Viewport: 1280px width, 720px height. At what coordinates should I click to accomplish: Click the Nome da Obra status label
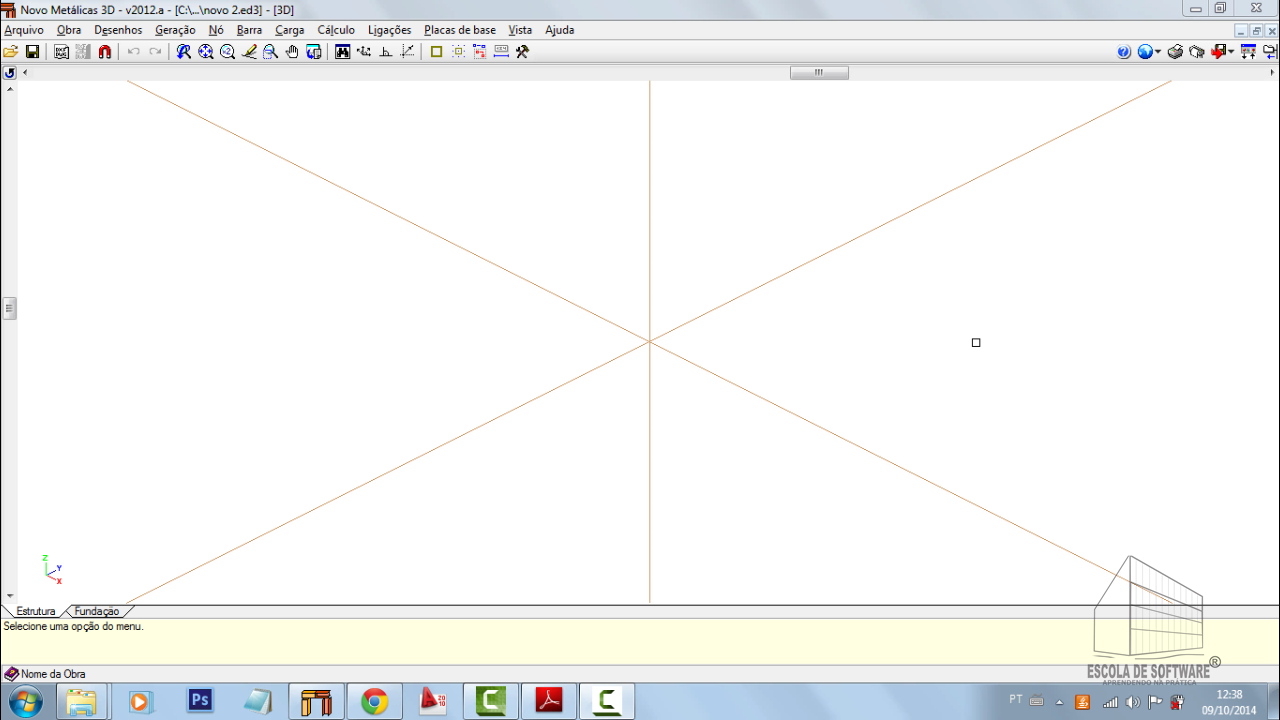pyautogui.click(x=53, y=674)
